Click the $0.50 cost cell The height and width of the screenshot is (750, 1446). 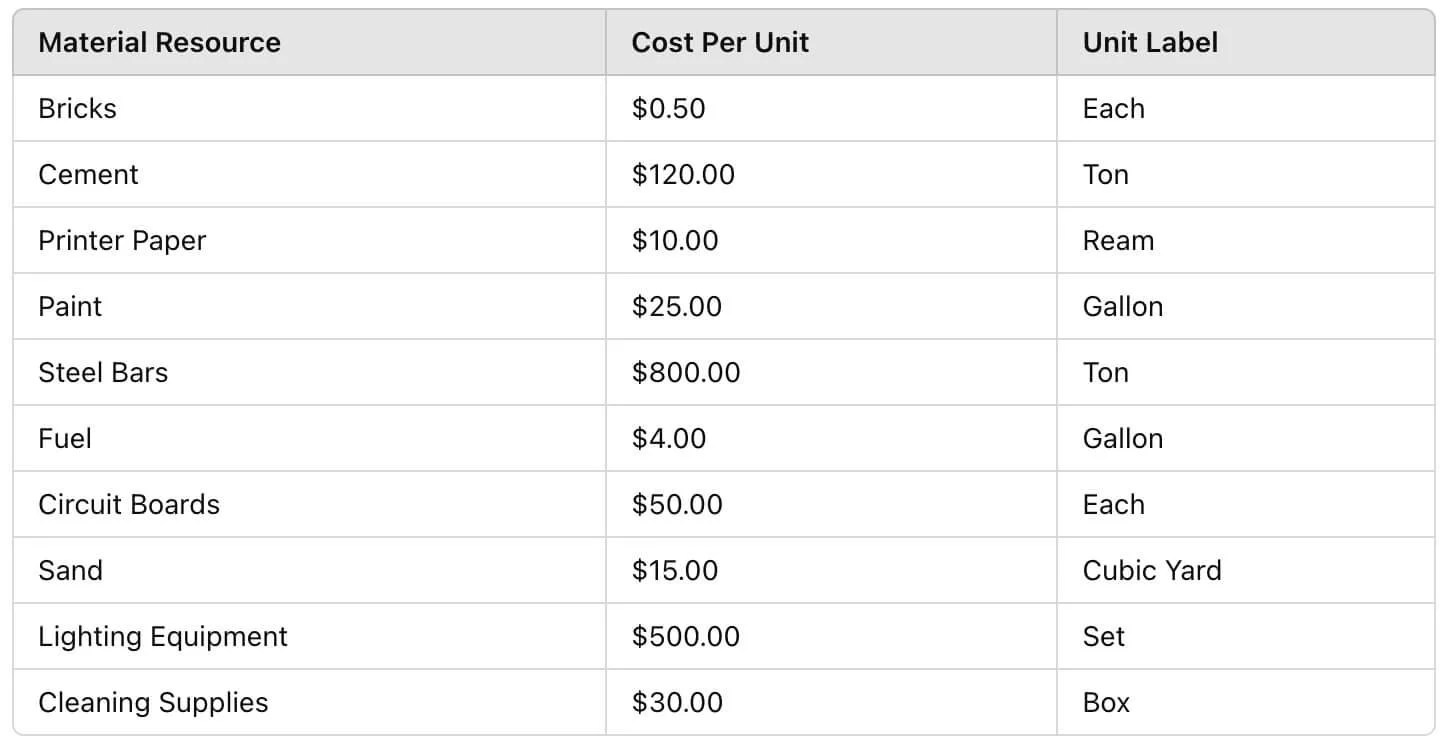point(669,109)
